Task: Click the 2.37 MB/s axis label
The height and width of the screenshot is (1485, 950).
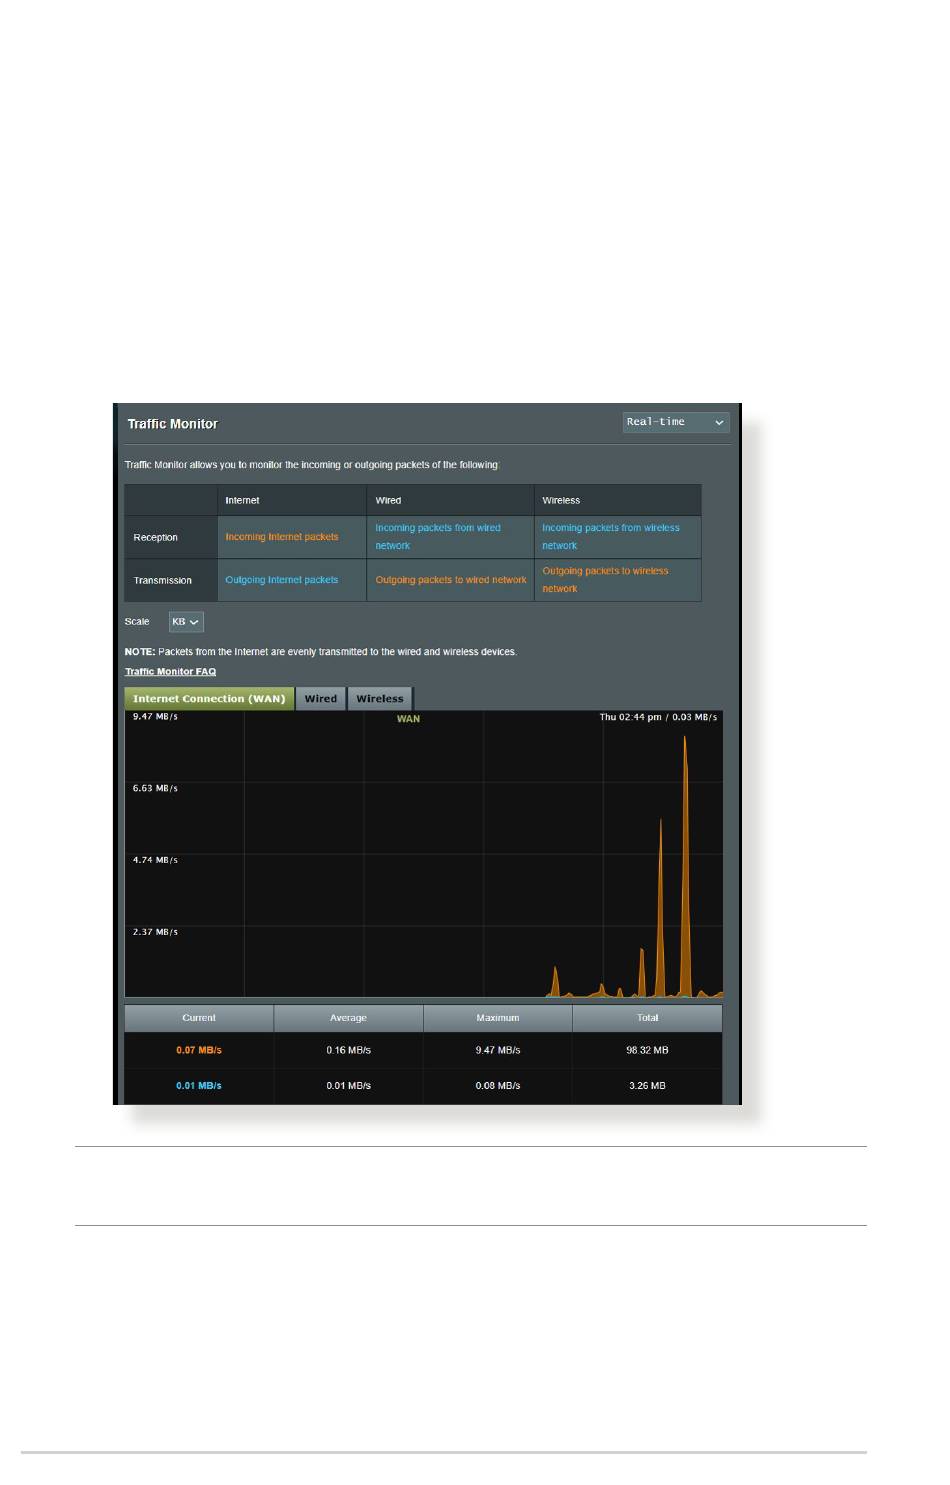Action: (x=155, y=932)
